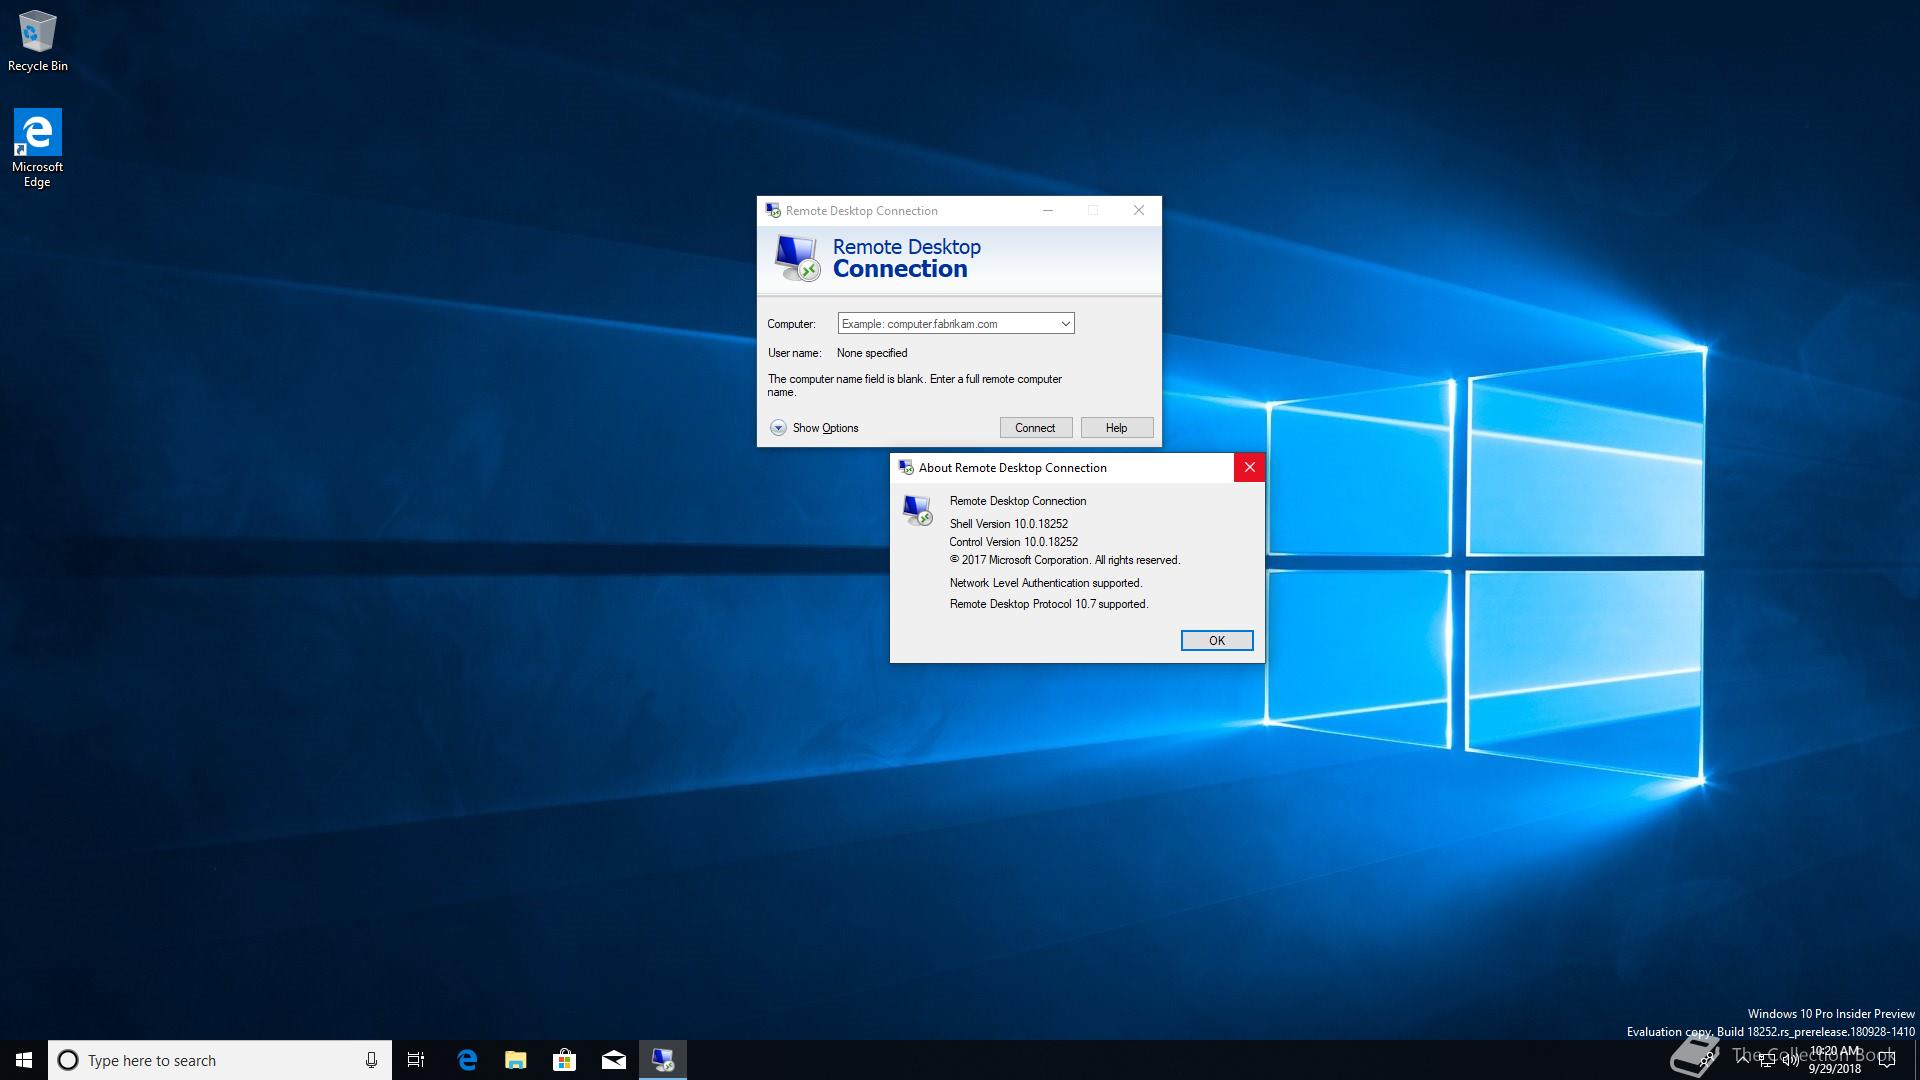Click the Cortana circle icon in search box
Screen dimensions: 1920x1080
68,1060
